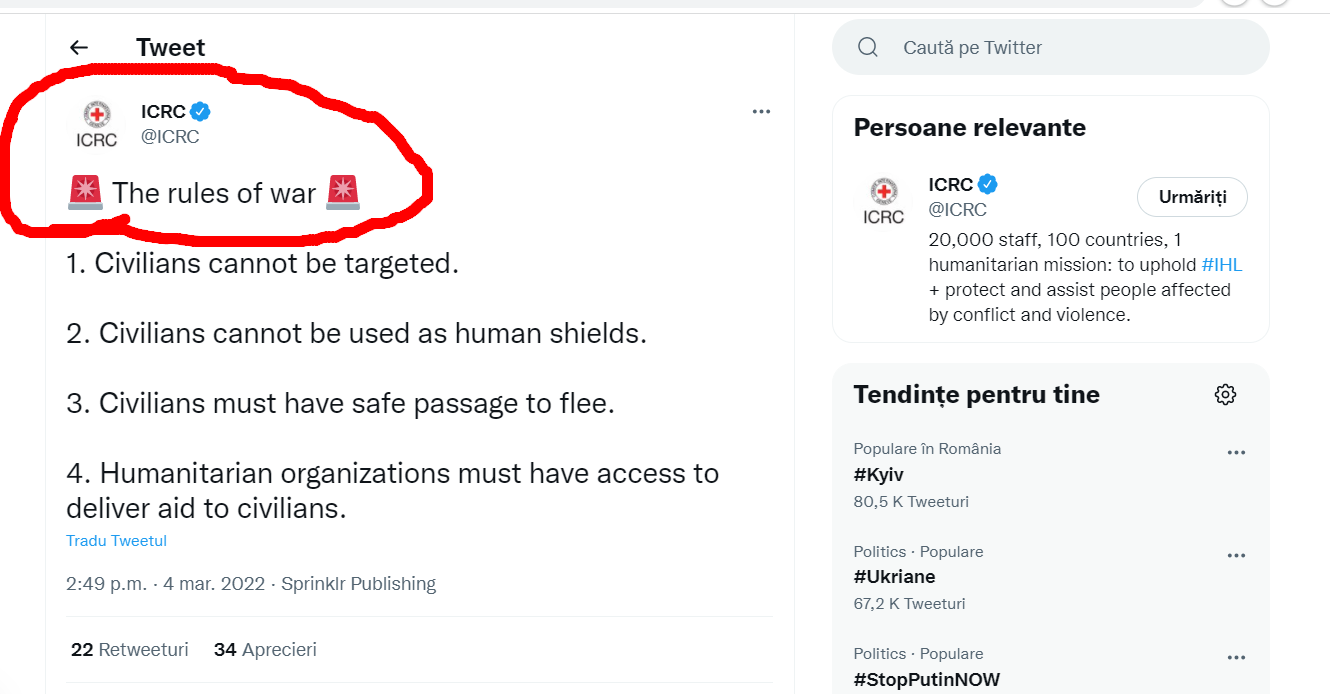The image size is (1330, 694).
Task: View the 22 Retweeturi list
Action: [x=130, y=650]
